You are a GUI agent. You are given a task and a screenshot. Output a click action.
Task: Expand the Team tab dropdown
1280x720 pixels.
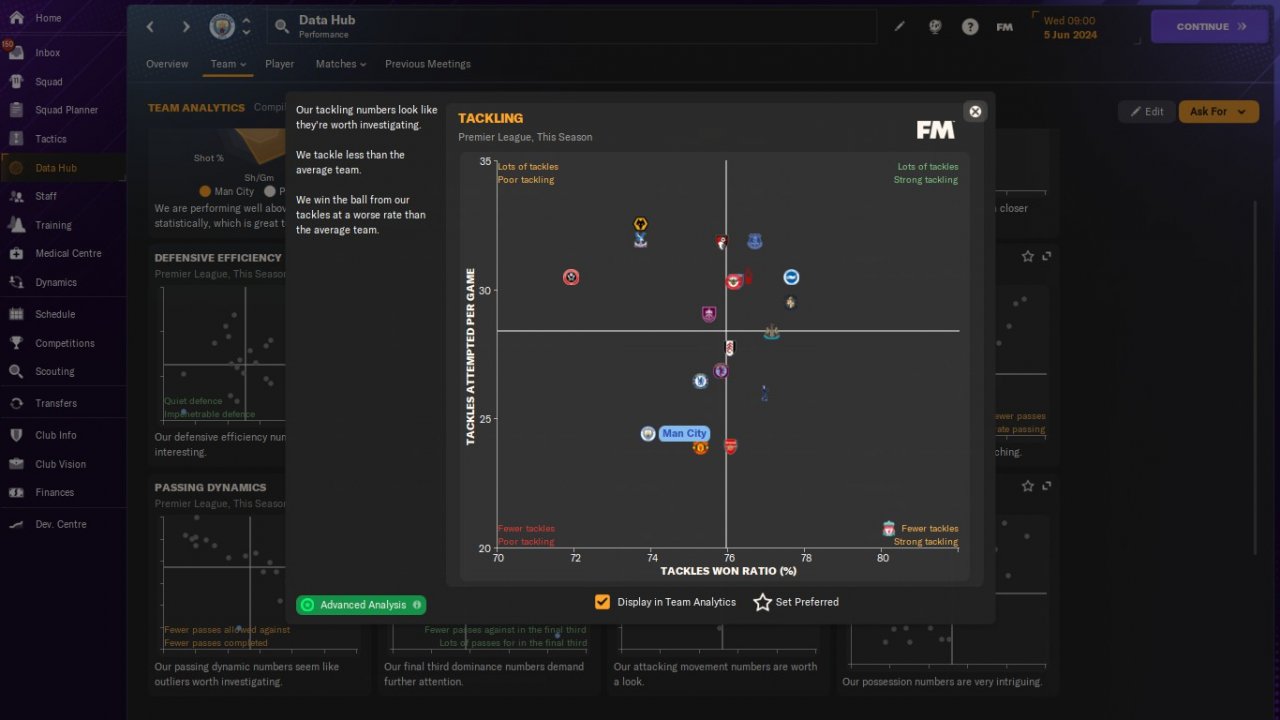[228, 64]
